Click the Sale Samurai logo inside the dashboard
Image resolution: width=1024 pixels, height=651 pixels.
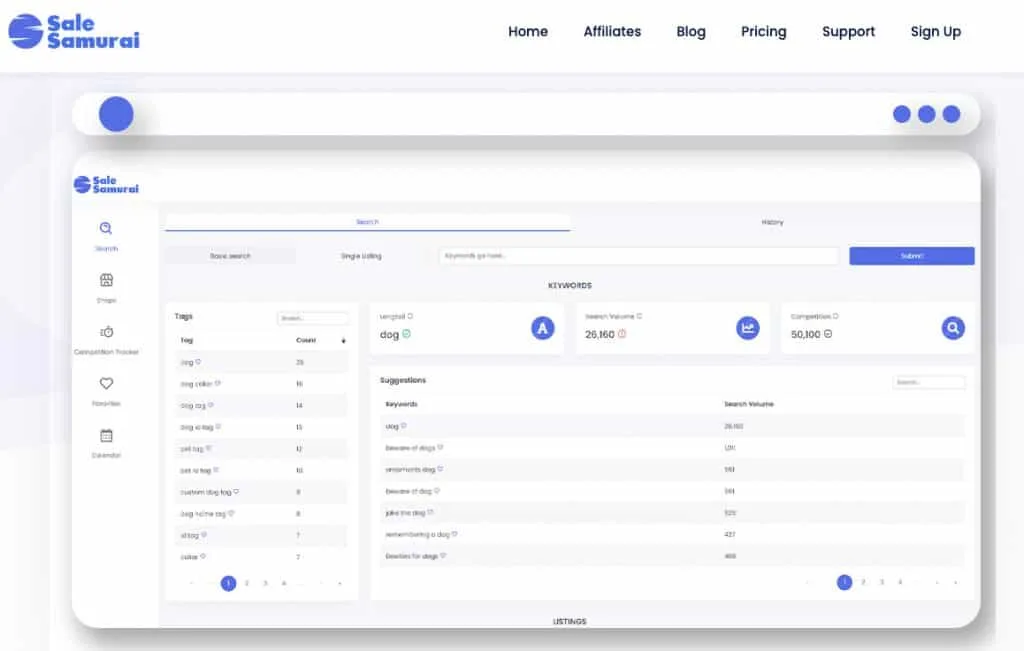coord(106,185)
